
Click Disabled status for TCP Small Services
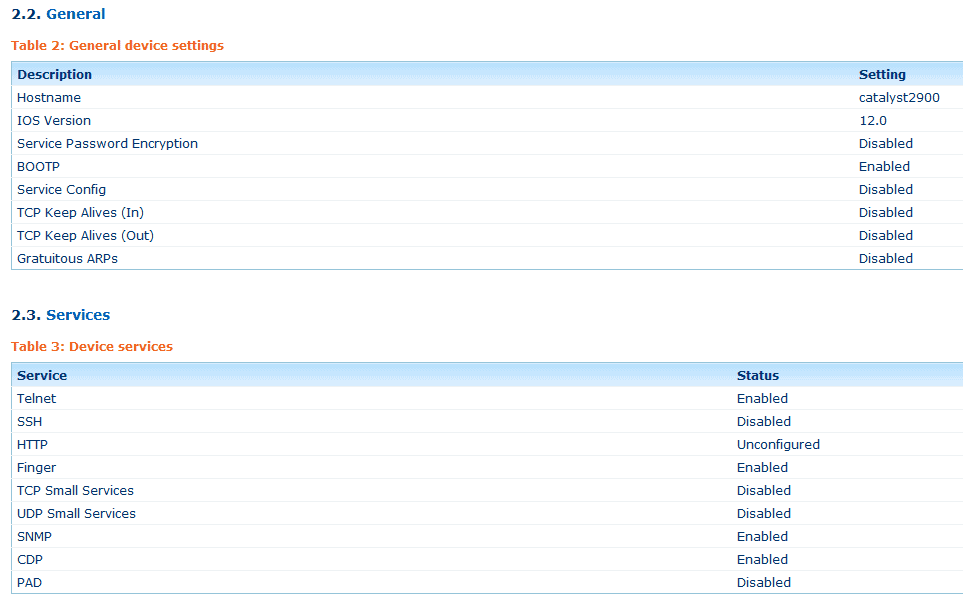click(x=764, y=491)
